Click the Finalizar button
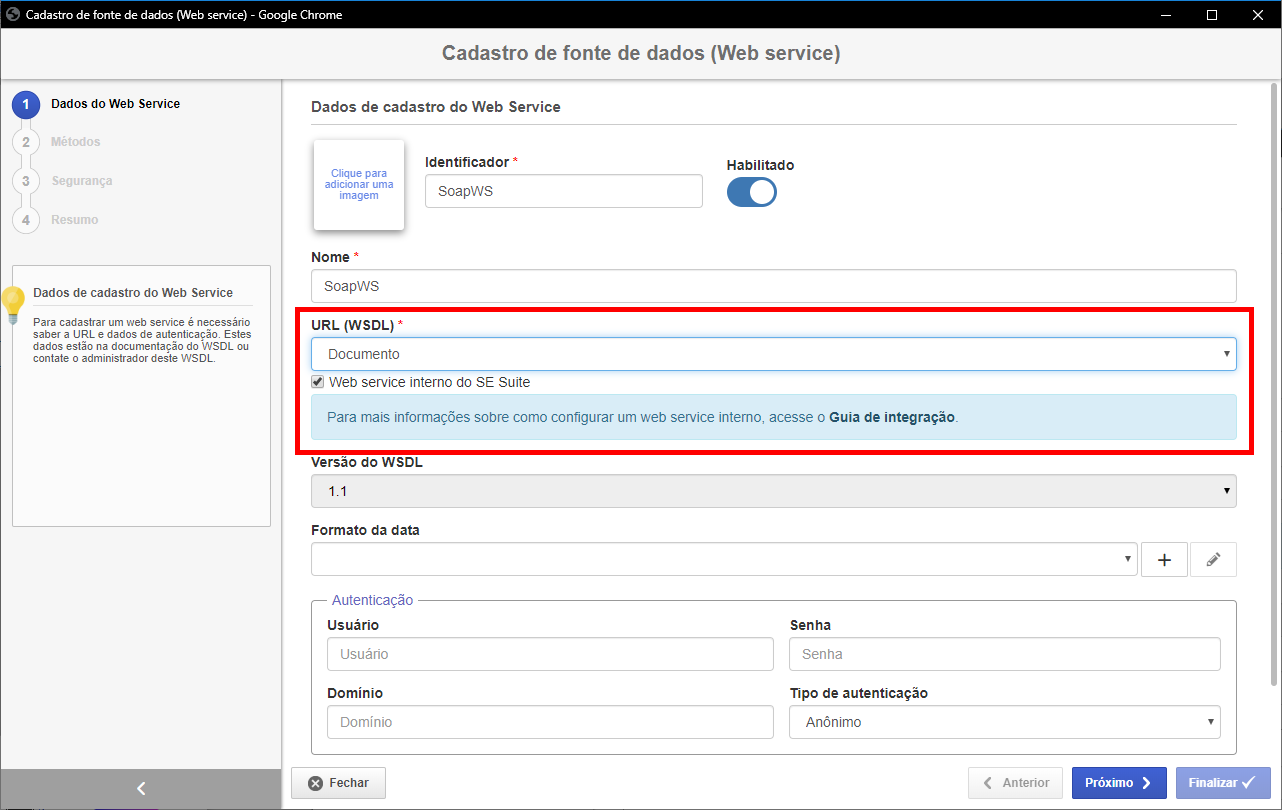The image size is (1282, 810). pyautogui.click(x=1223, y=783)
